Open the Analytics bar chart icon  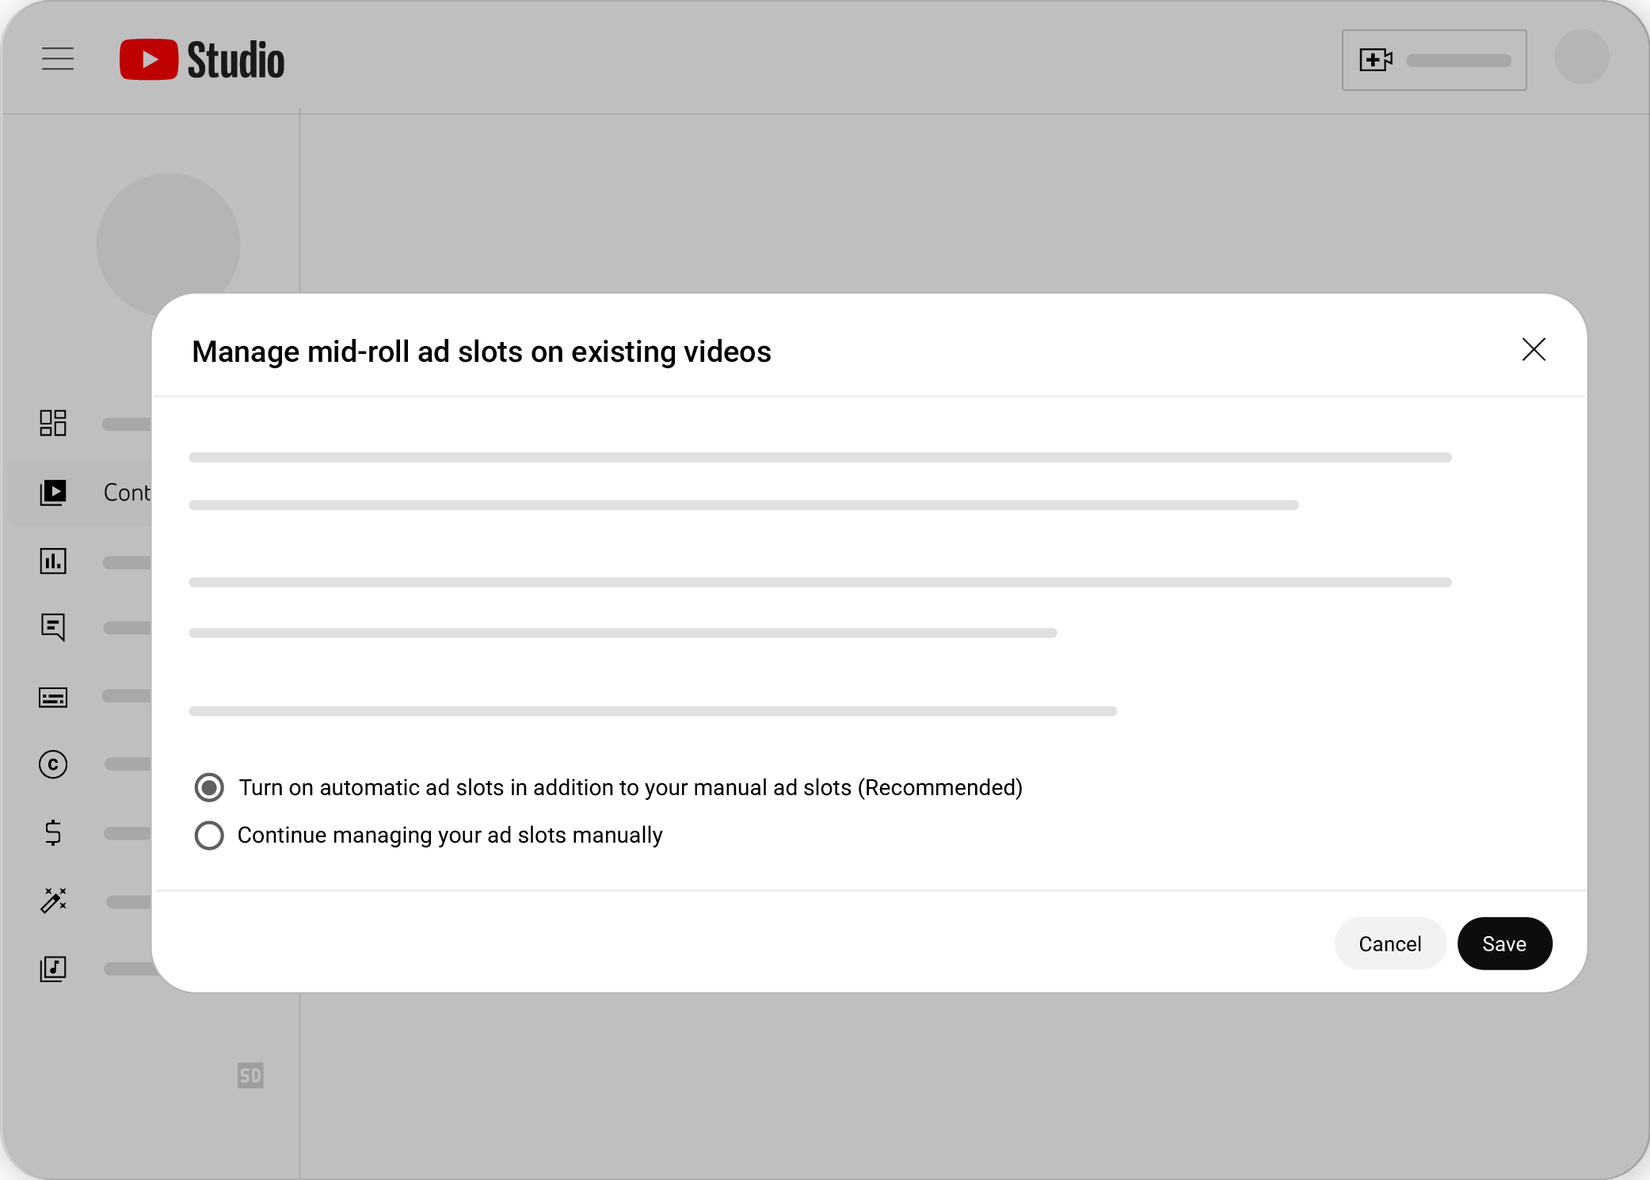(53, 561)
